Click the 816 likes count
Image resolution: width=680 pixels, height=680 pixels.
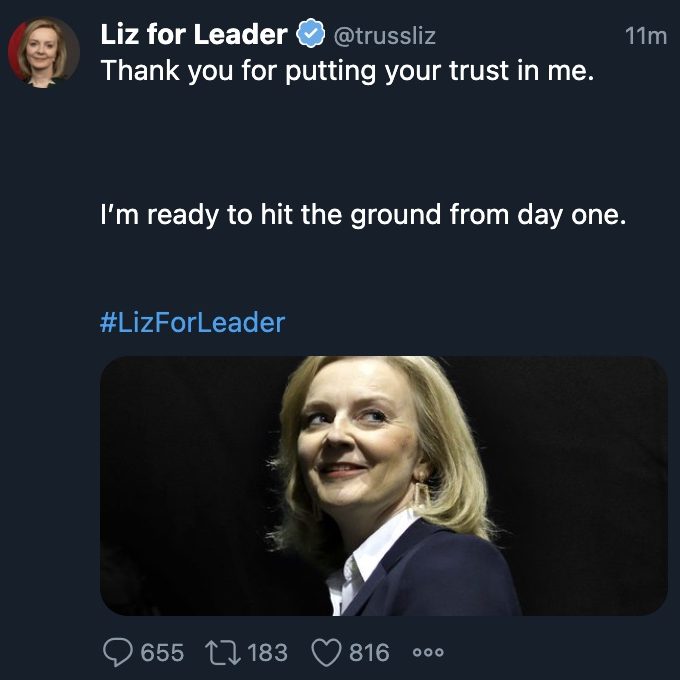[369, 653]
